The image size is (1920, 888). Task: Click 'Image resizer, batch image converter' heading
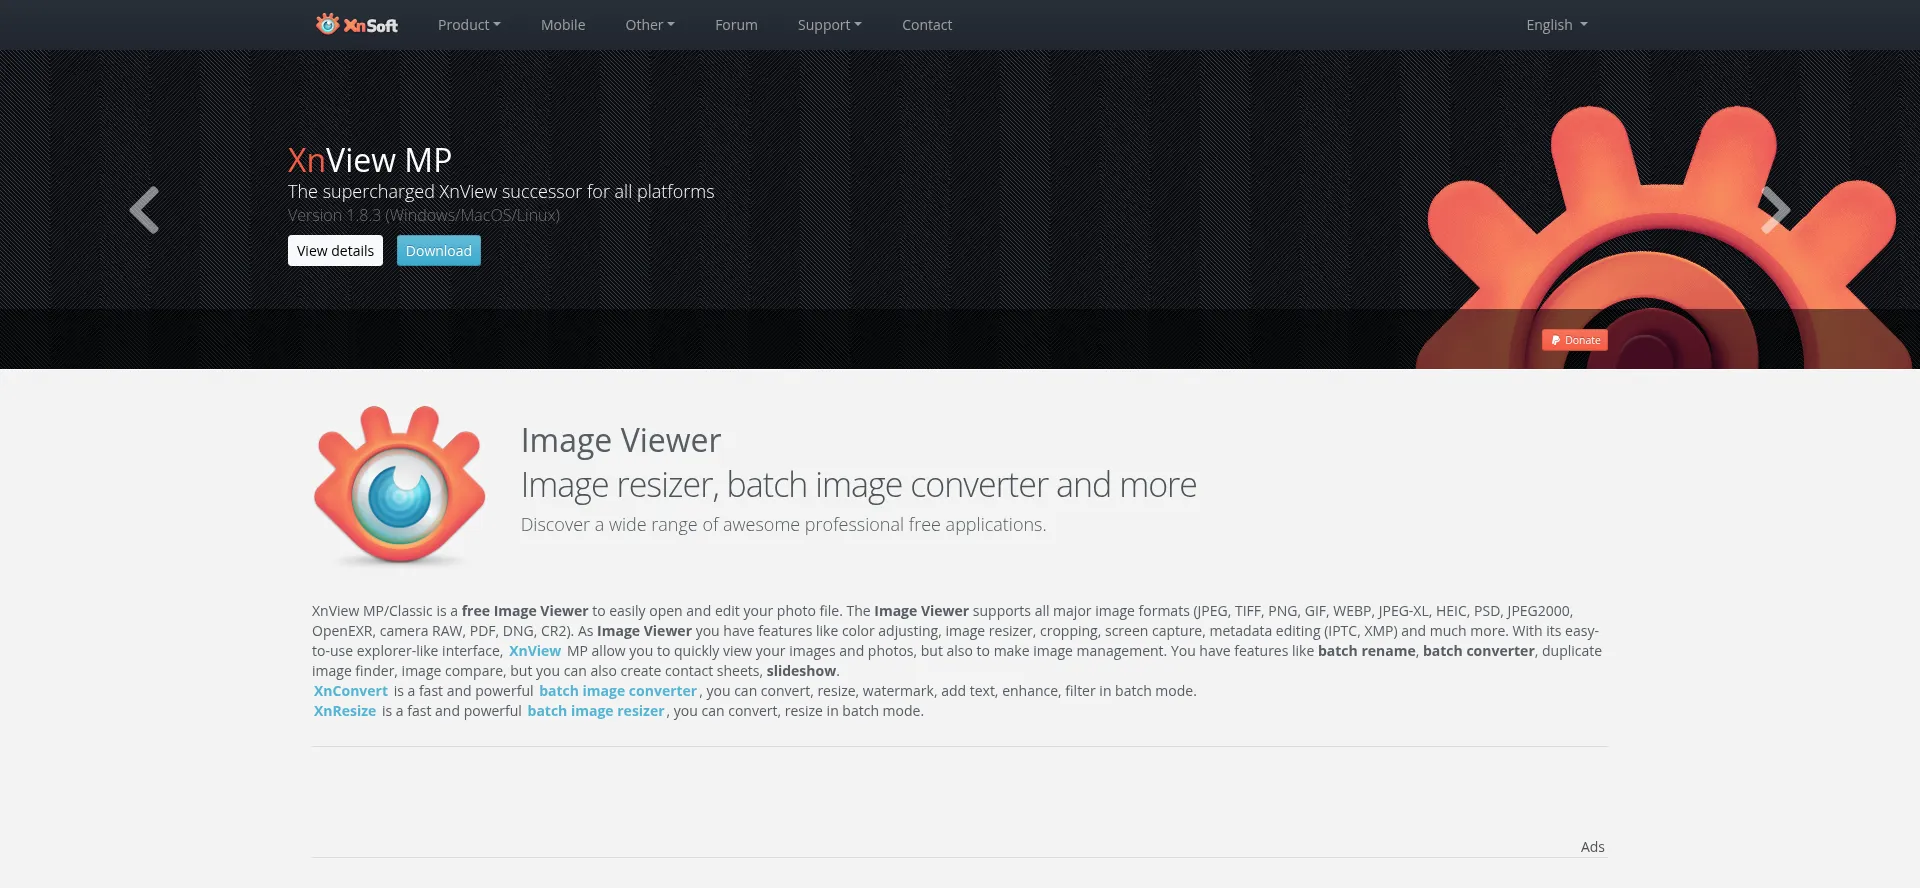(858, 485)
